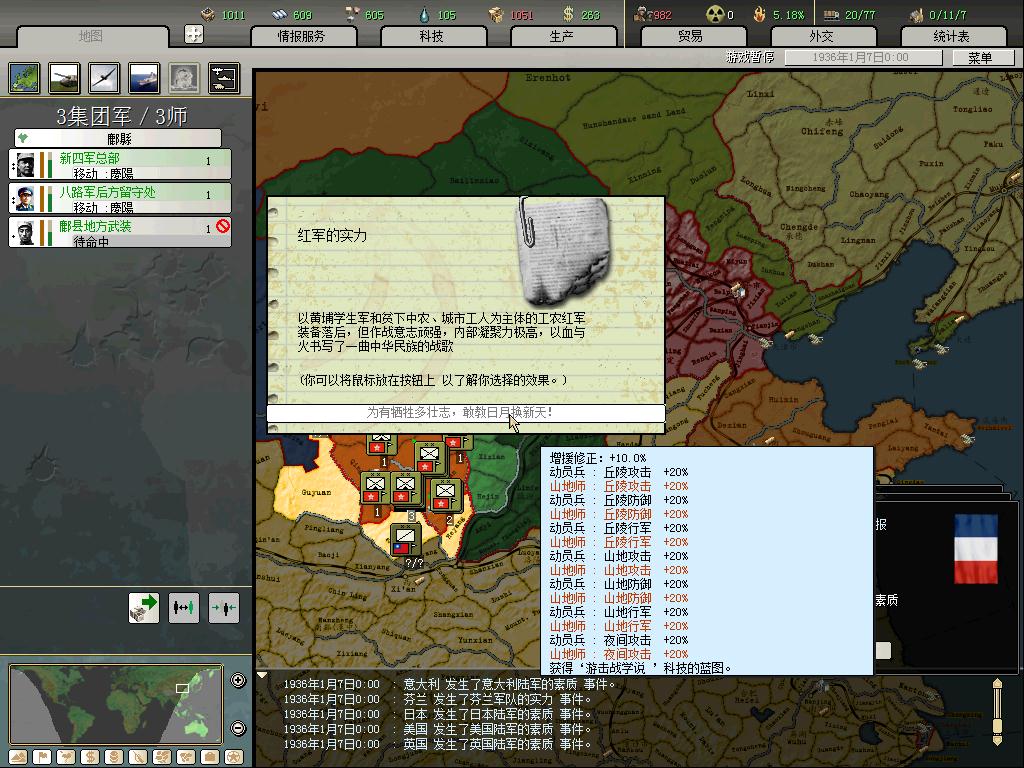Image resolution: width=1024 pixels, height=768 pixels.
Task: Click the oil droplet resource icon
Action: (x=424, y=14)
